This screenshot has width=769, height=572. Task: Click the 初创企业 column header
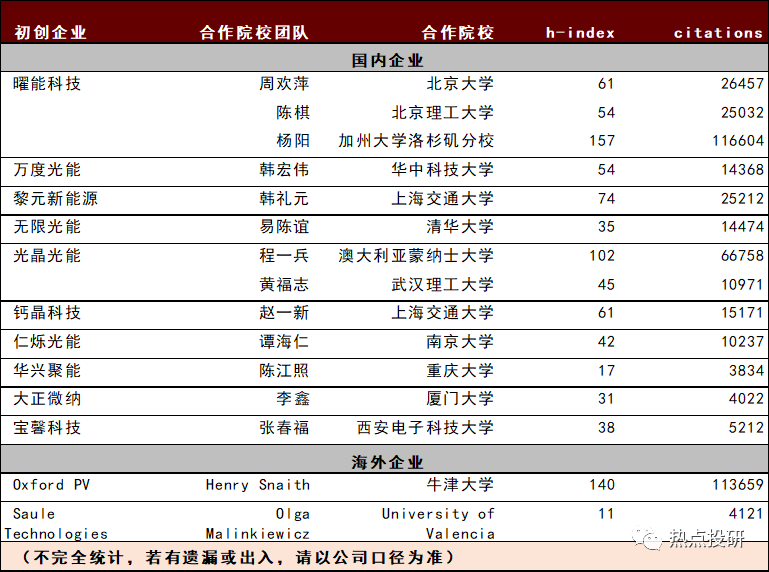point(50,32)
